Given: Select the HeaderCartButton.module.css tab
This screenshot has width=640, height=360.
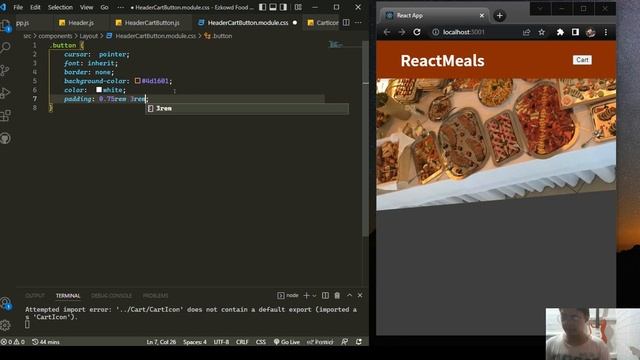Looking at the screenshot, I should 248,23.
